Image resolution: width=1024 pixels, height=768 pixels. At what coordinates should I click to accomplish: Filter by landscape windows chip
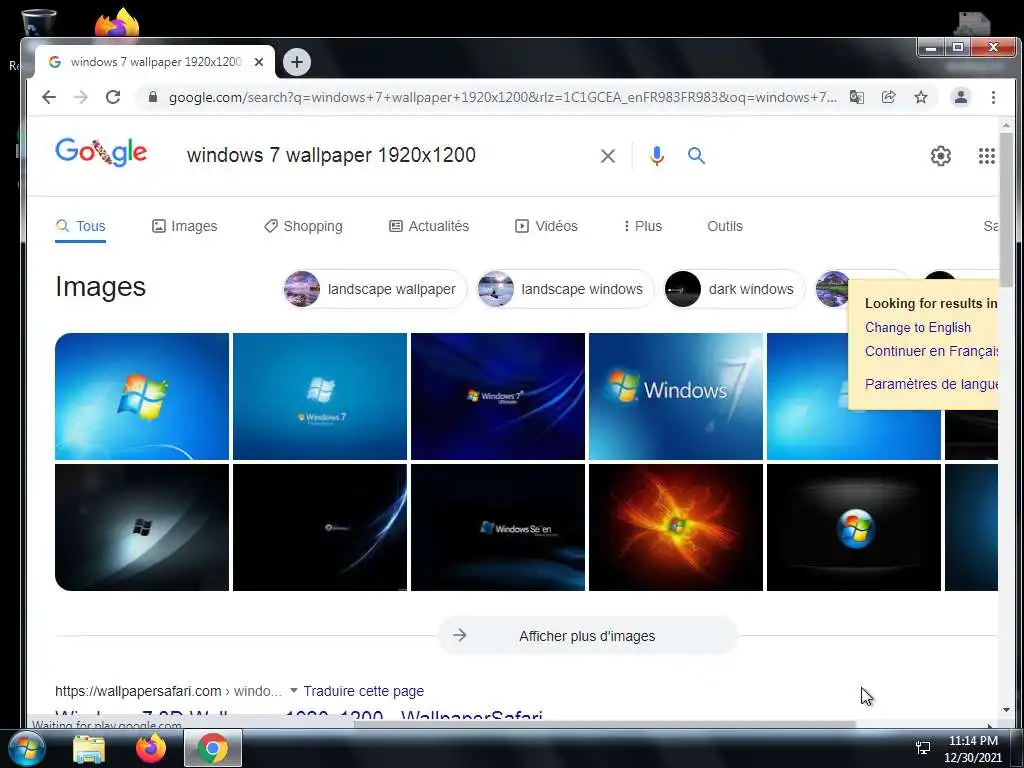565,289
